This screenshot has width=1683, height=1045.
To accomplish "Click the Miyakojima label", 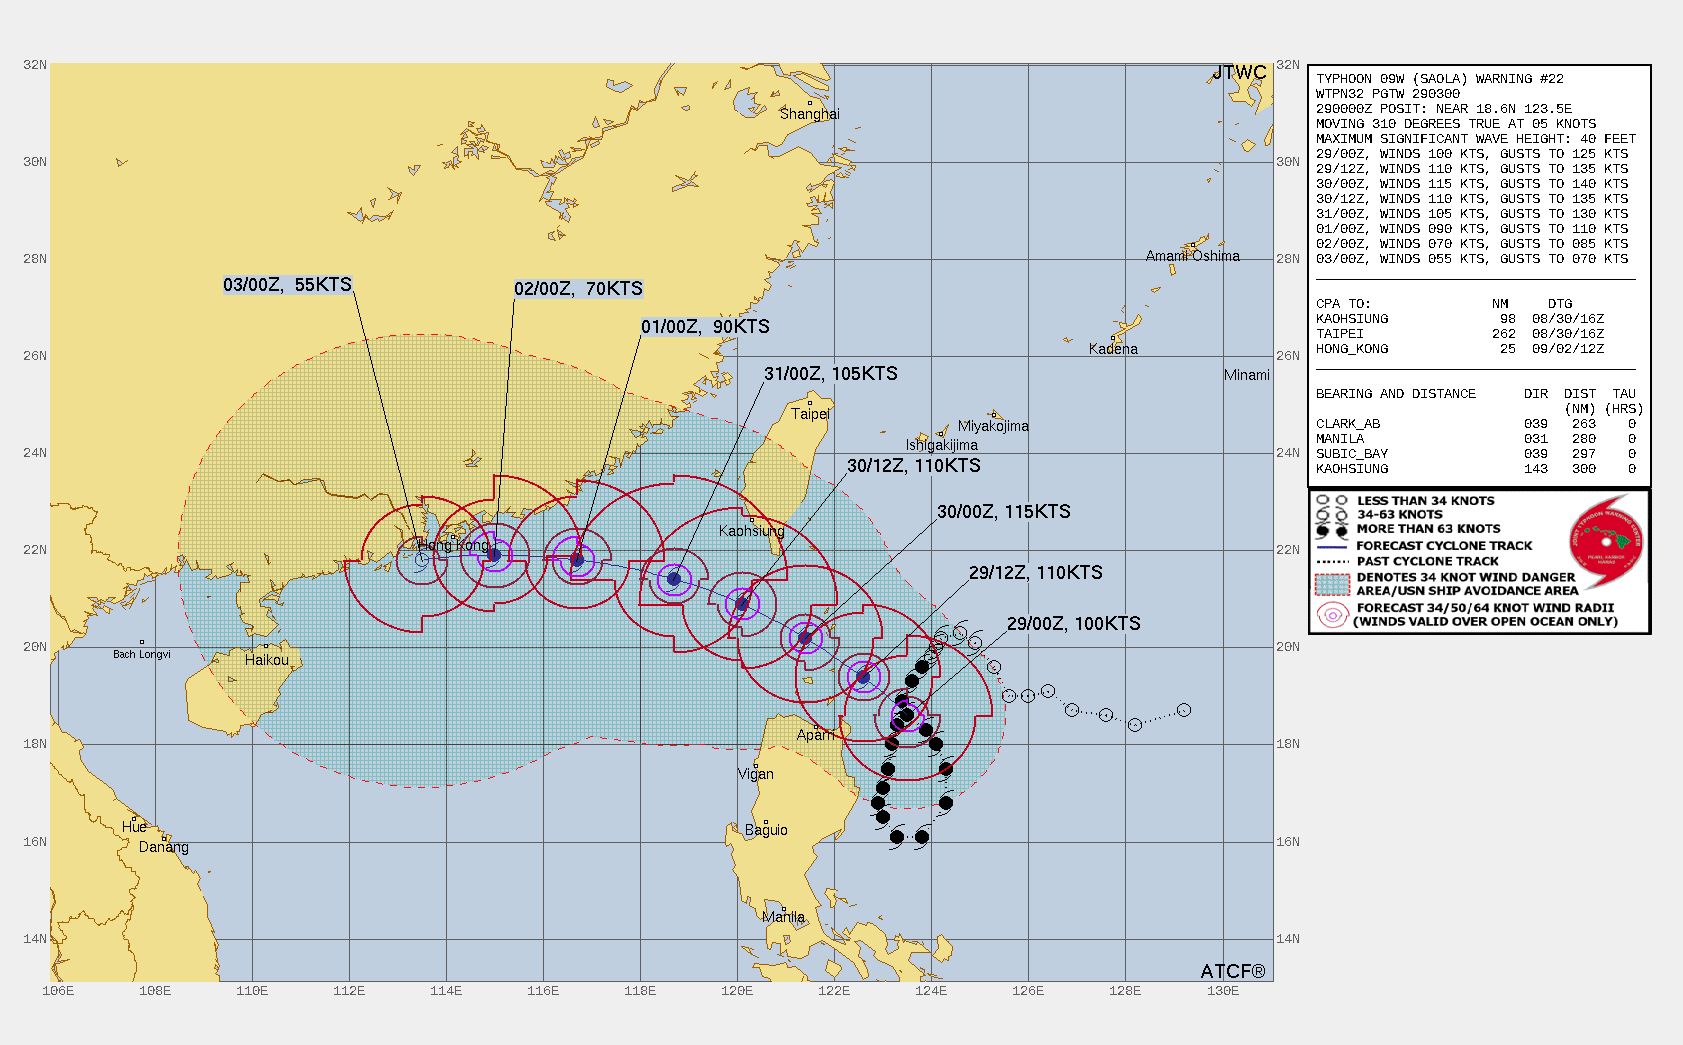I will point(993,426).
